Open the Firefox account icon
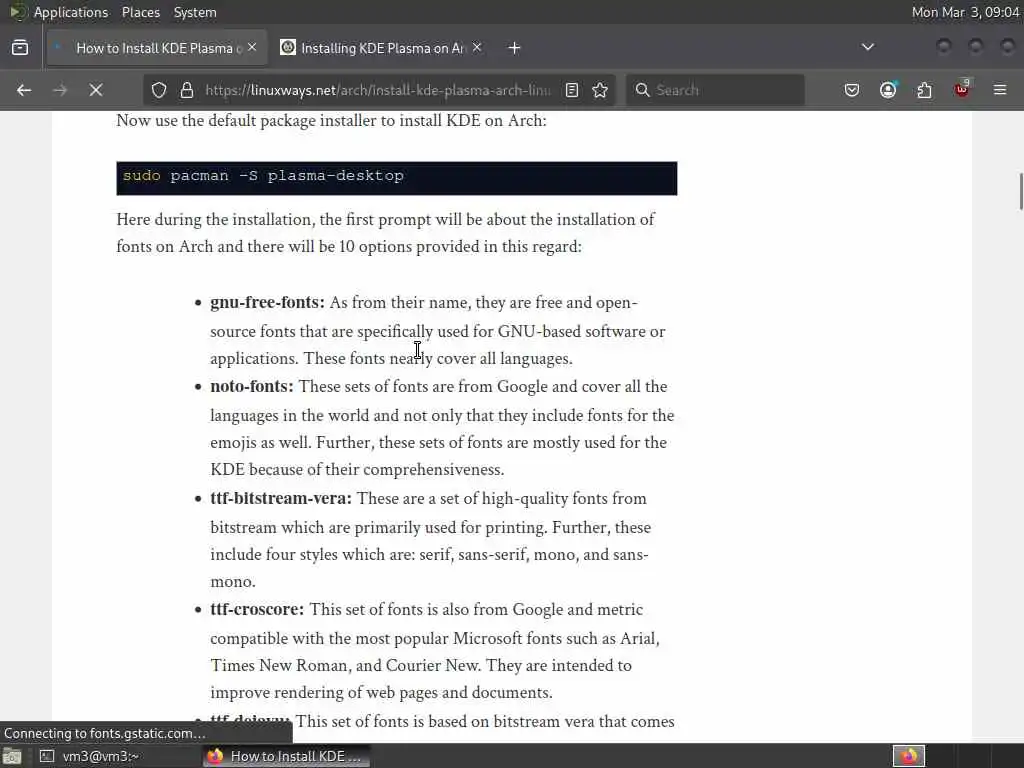This screenshot has height=768, width=1024. coord(888,90)
